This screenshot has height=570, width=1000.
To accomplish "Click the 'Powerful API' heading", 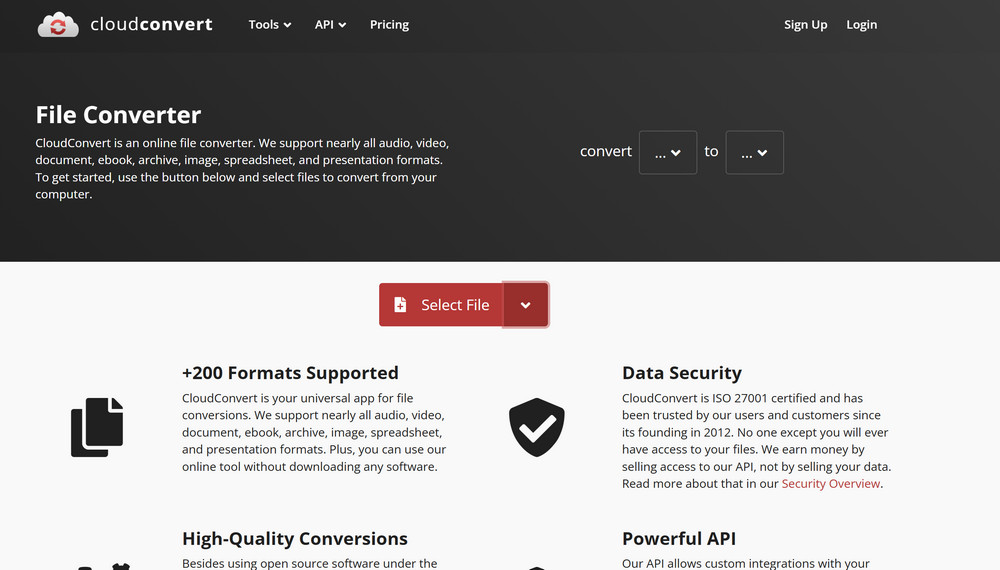I will (x=679, y=539).
